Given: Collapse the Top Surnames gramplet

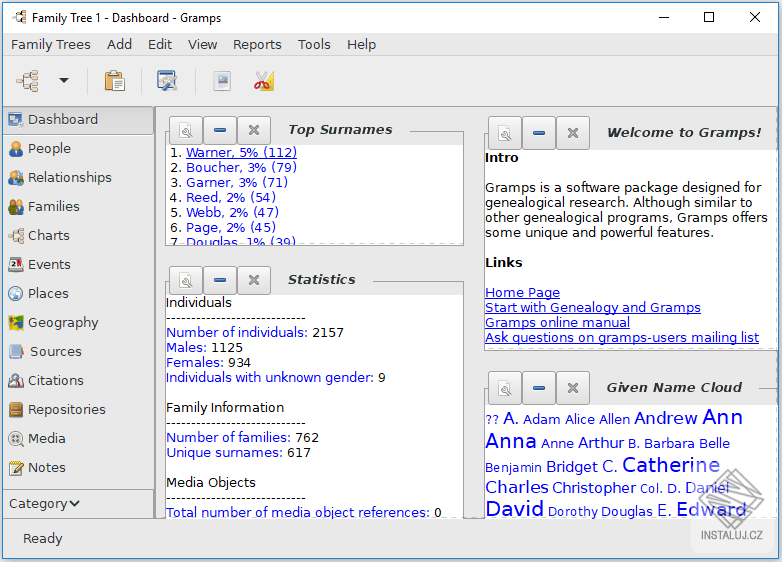Looking at the screenshot, I should pos(220,130).
